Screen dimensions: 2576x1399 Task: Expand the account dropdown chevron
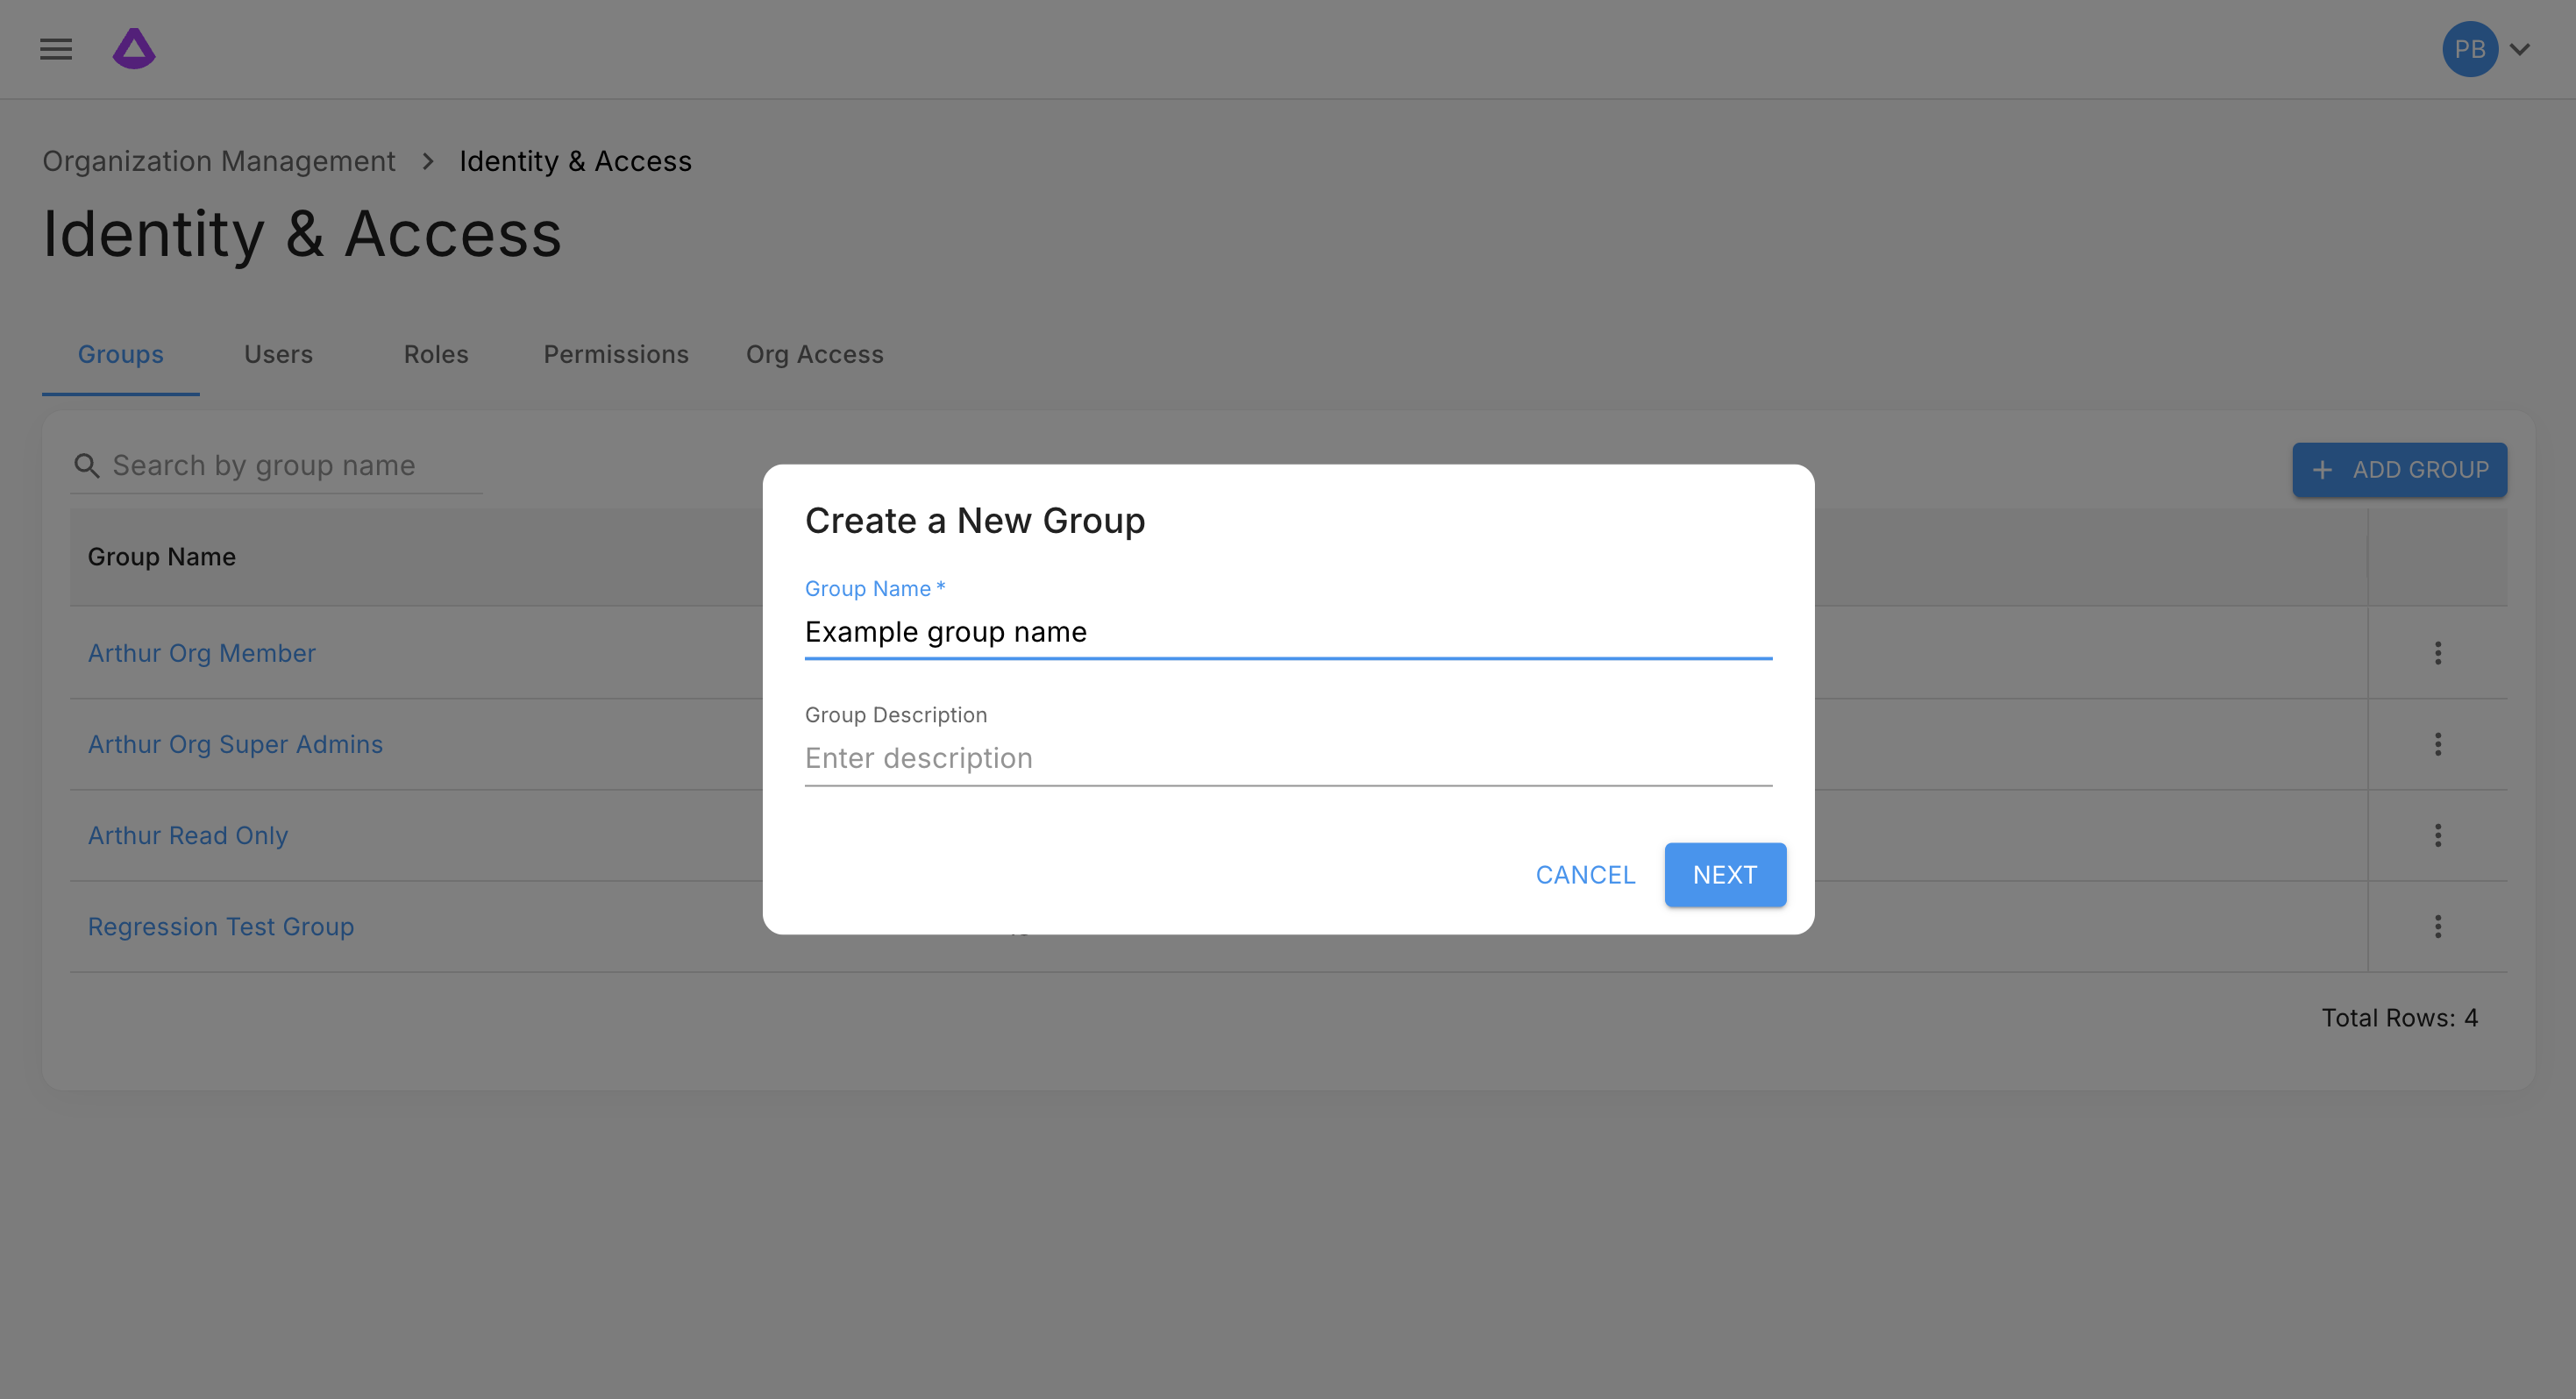2520,49
